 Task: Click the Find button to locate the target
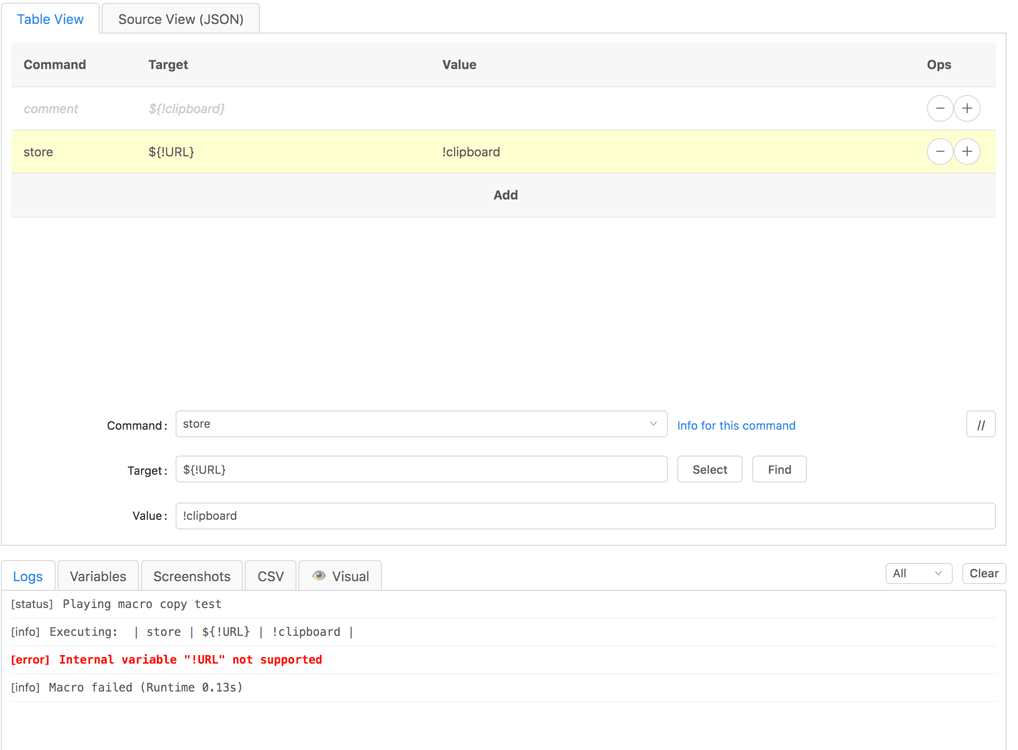[779, 469]
